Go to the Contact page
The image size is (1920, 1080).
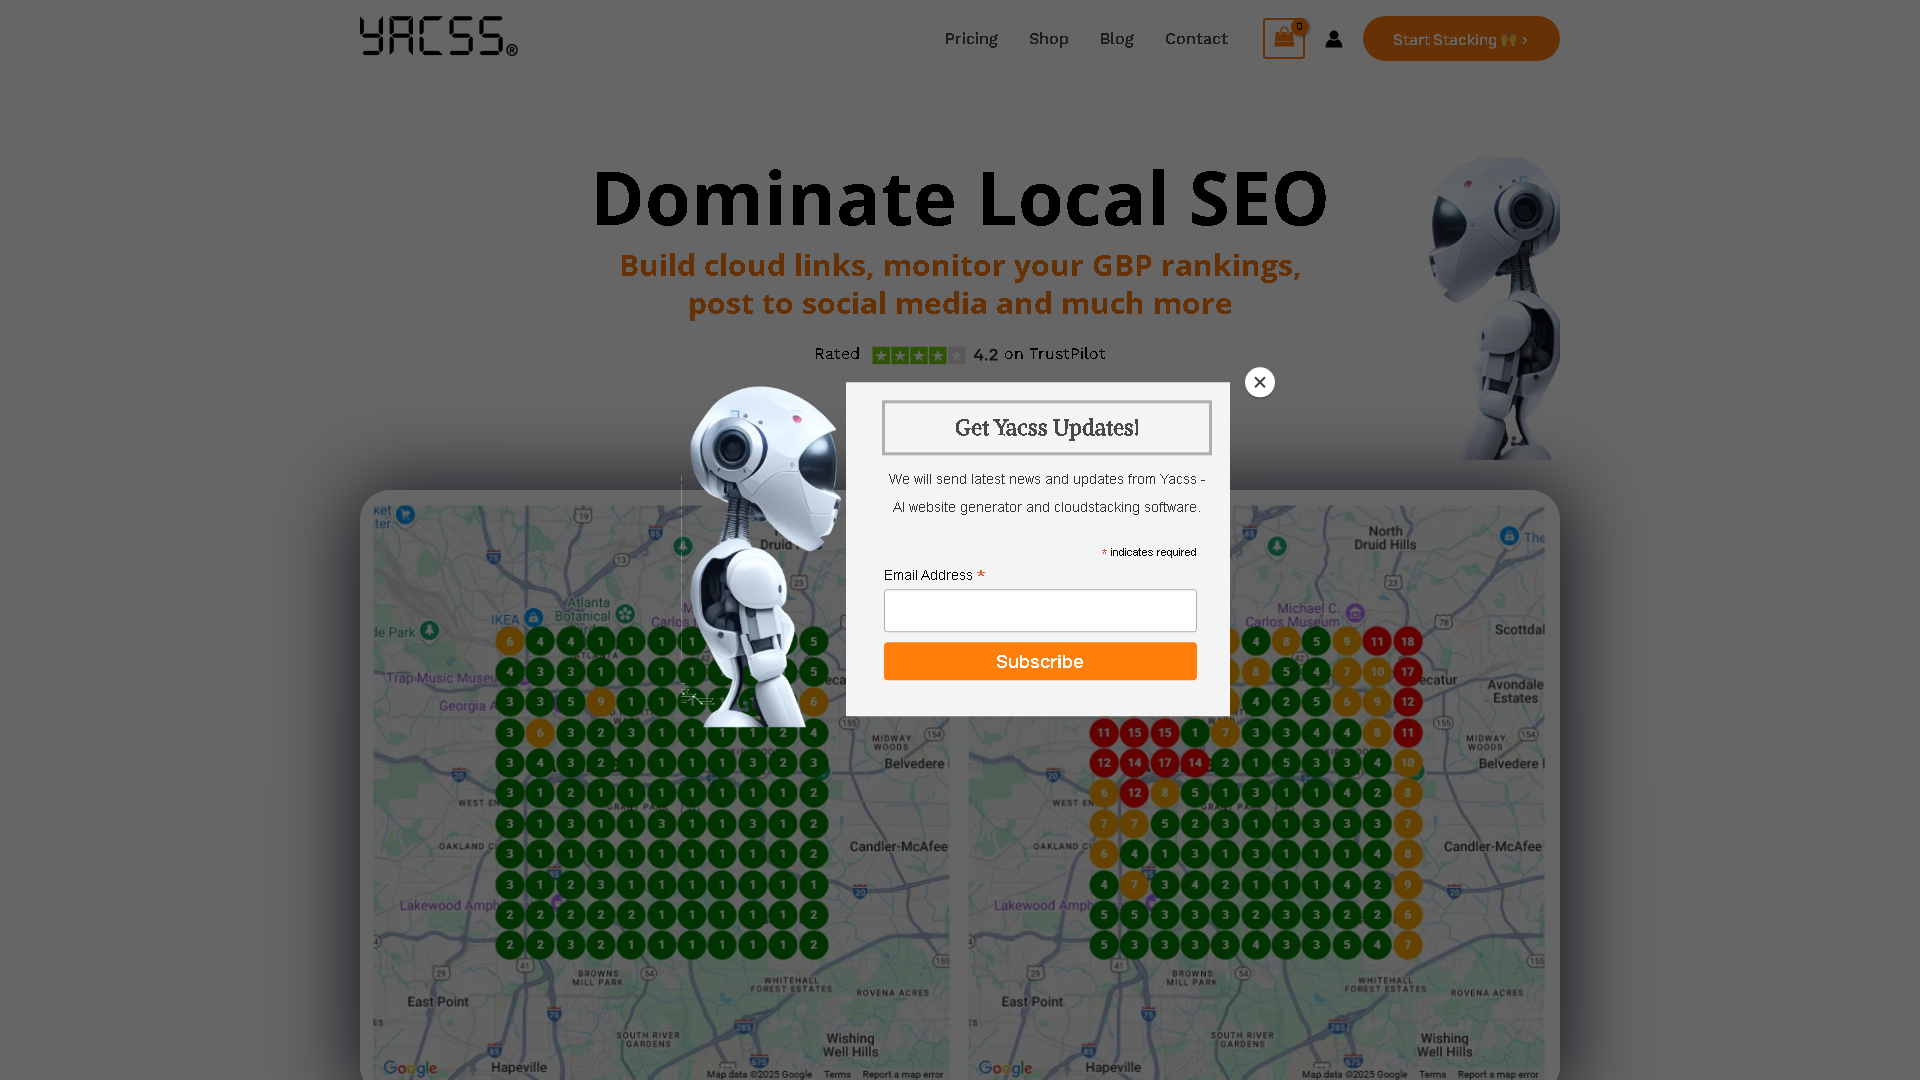point(1196,38)
